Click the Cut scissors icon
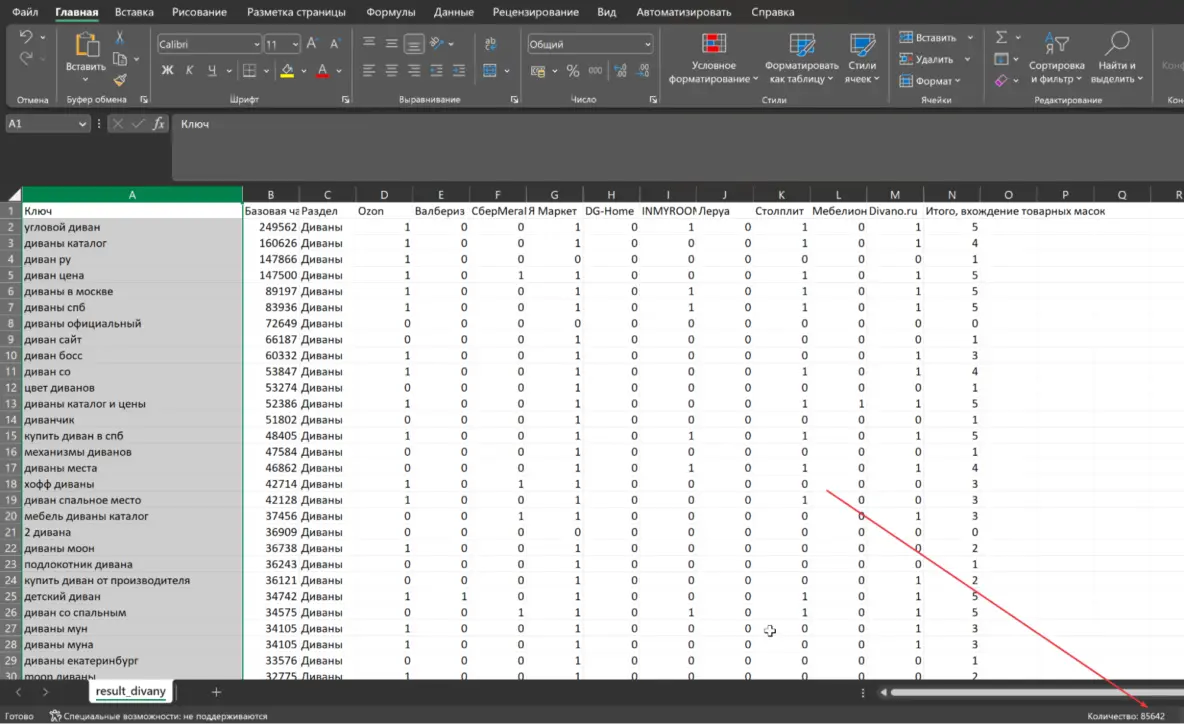This screenshot has width=1184, height=724. (x=120, y=38)
